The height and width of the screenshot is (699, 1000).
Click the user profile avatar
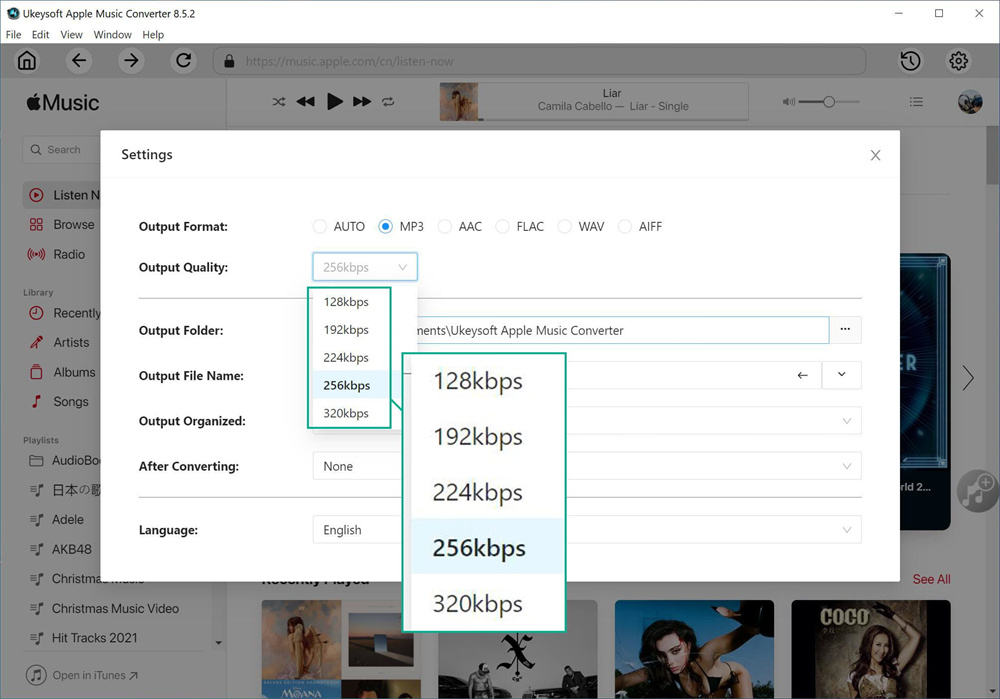(969, 102)
